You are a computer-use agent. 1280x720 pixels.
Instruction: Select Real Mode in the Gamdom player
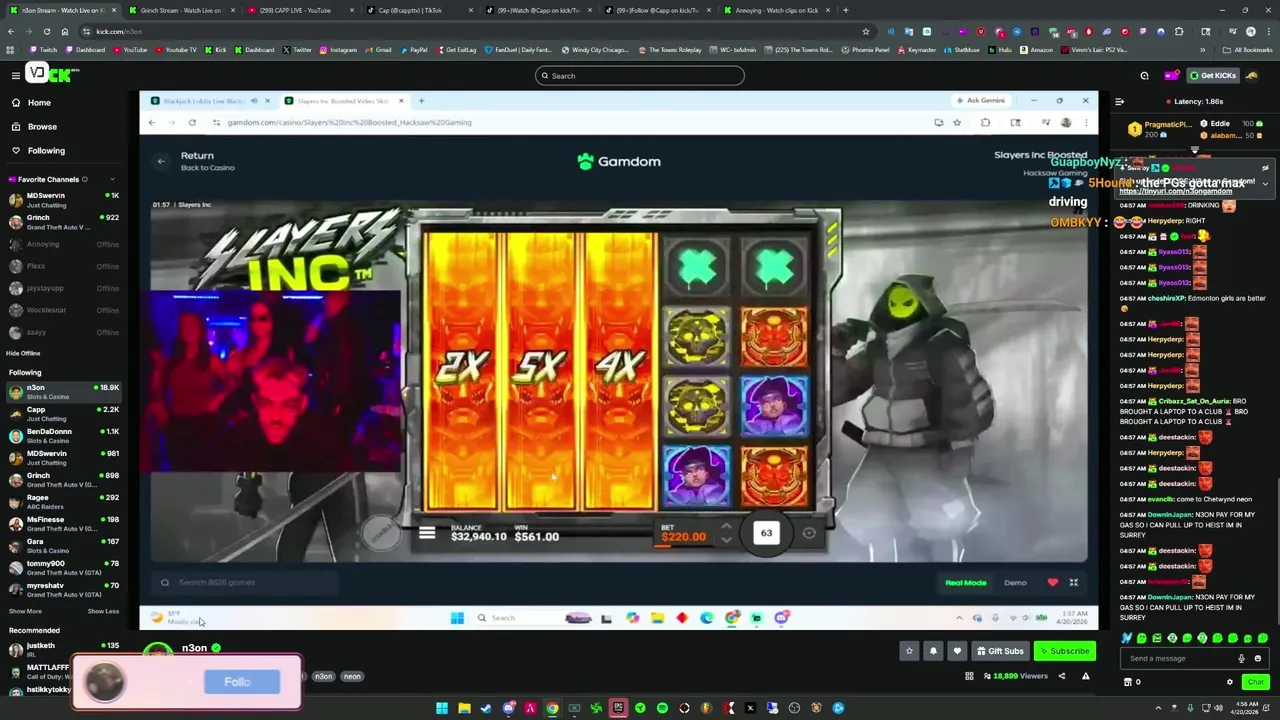(966, 583)
